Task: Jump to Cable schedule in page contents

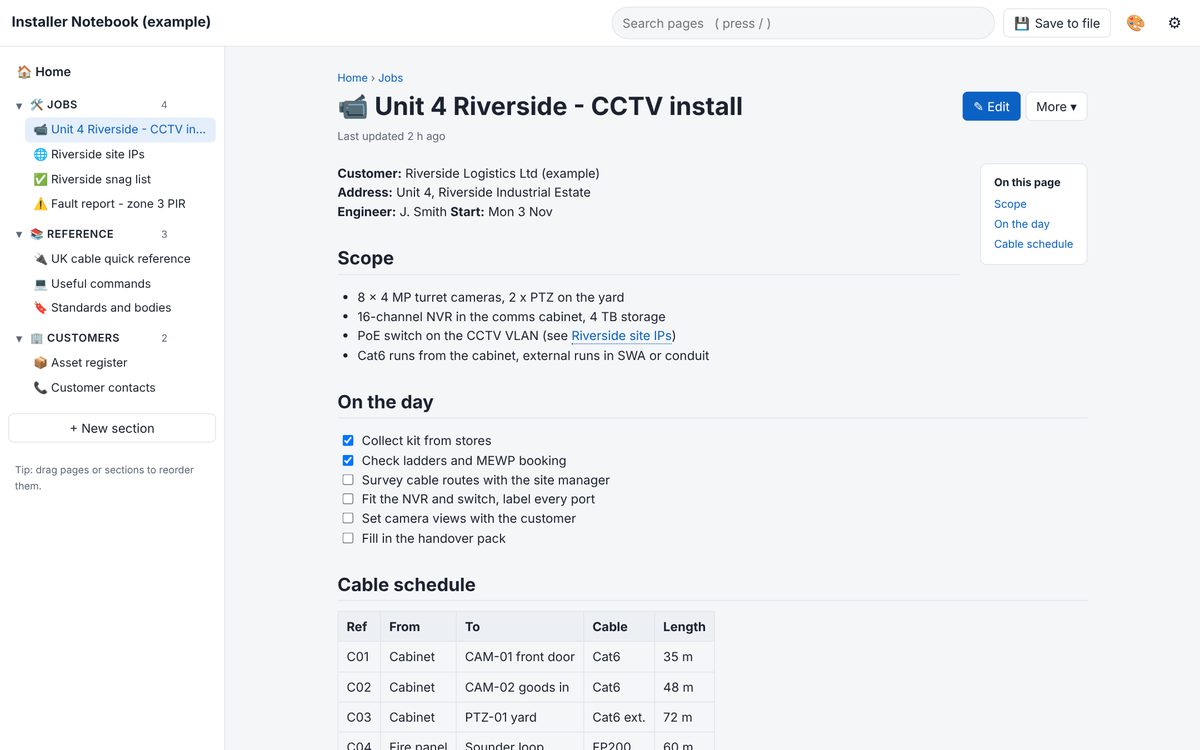Action: coord(1033,244)
